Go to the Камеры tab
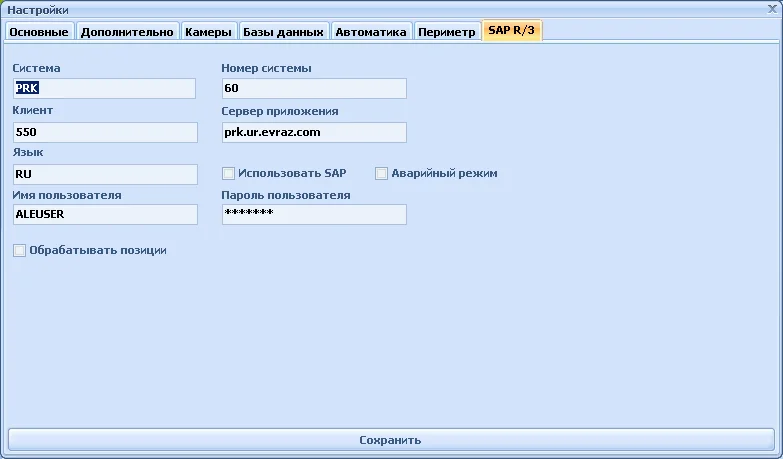Viewport: 783px width, 459px height. [209, 32]
